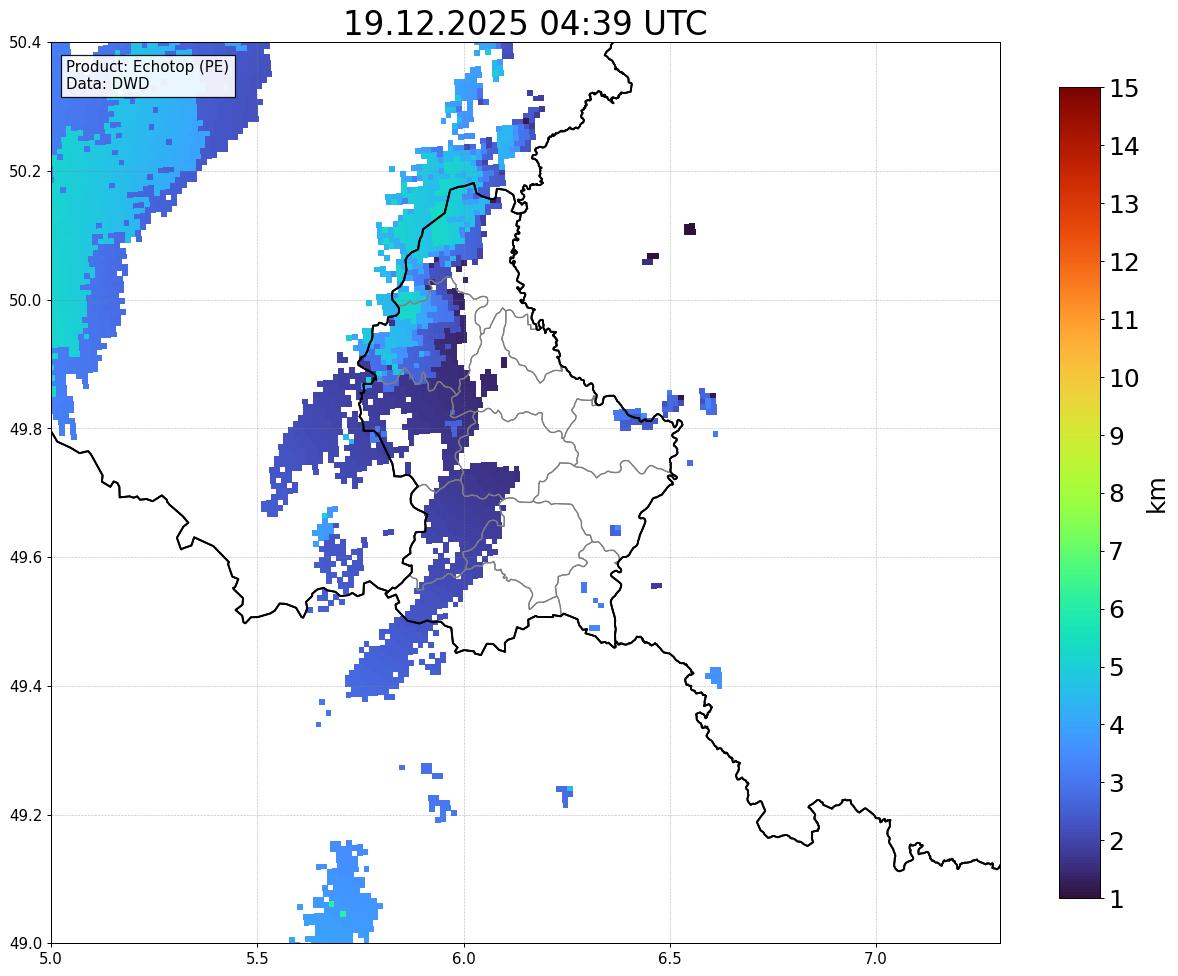Click the latitude axis label '49.0'
The height and width of the screenshot is (976, 1178).
[26, 943]
